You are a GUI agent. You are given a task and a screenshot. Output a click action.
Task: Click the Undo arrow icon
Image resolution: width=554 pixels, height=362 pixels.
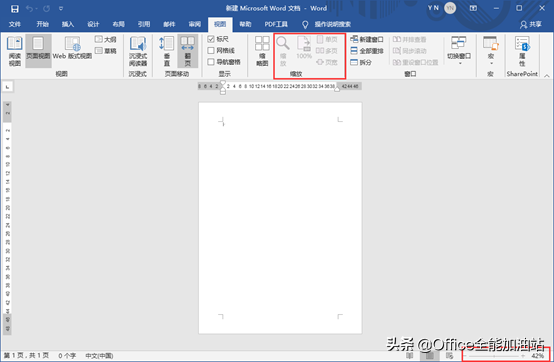point(29,8)
